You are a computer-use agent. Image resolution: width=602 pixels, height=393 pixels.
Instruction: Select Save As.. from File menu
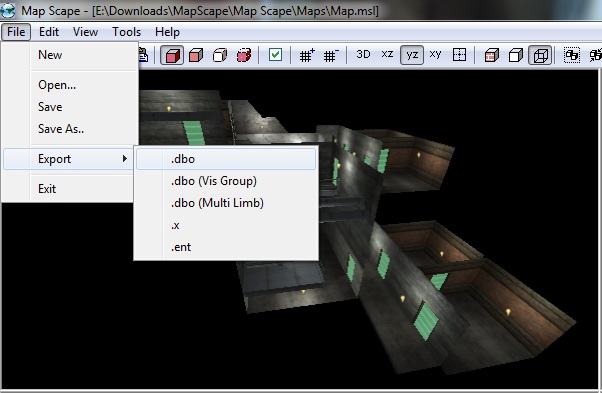(x=61, y=129)
